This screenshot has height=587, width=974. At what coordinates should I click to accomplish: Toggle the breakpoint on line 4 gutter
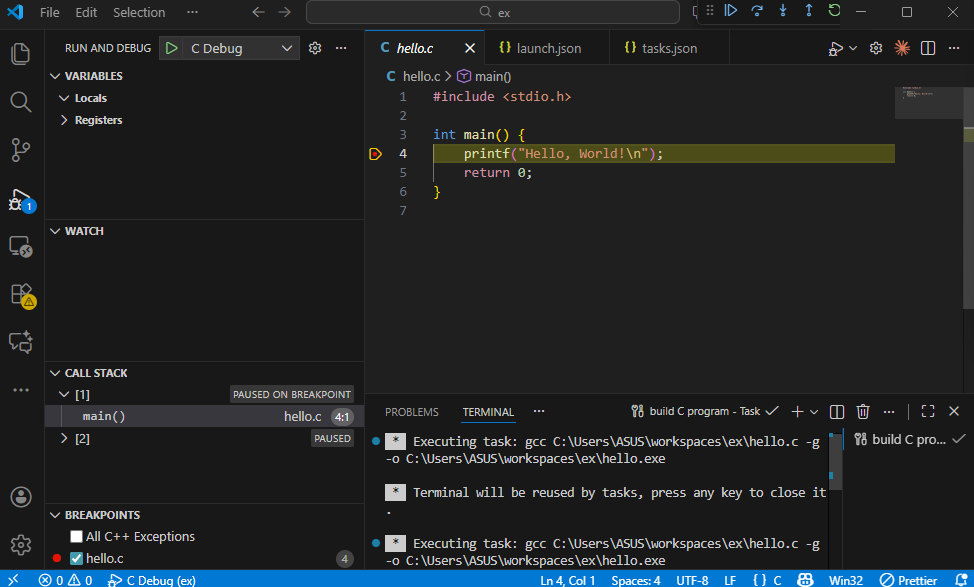(x=375, y=154)
